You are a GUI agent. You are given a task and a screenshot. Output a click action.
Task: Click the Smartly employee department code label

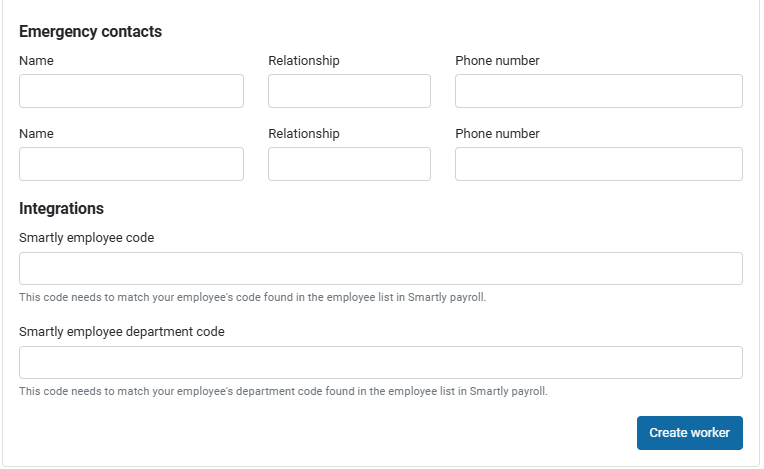(121, 332)
